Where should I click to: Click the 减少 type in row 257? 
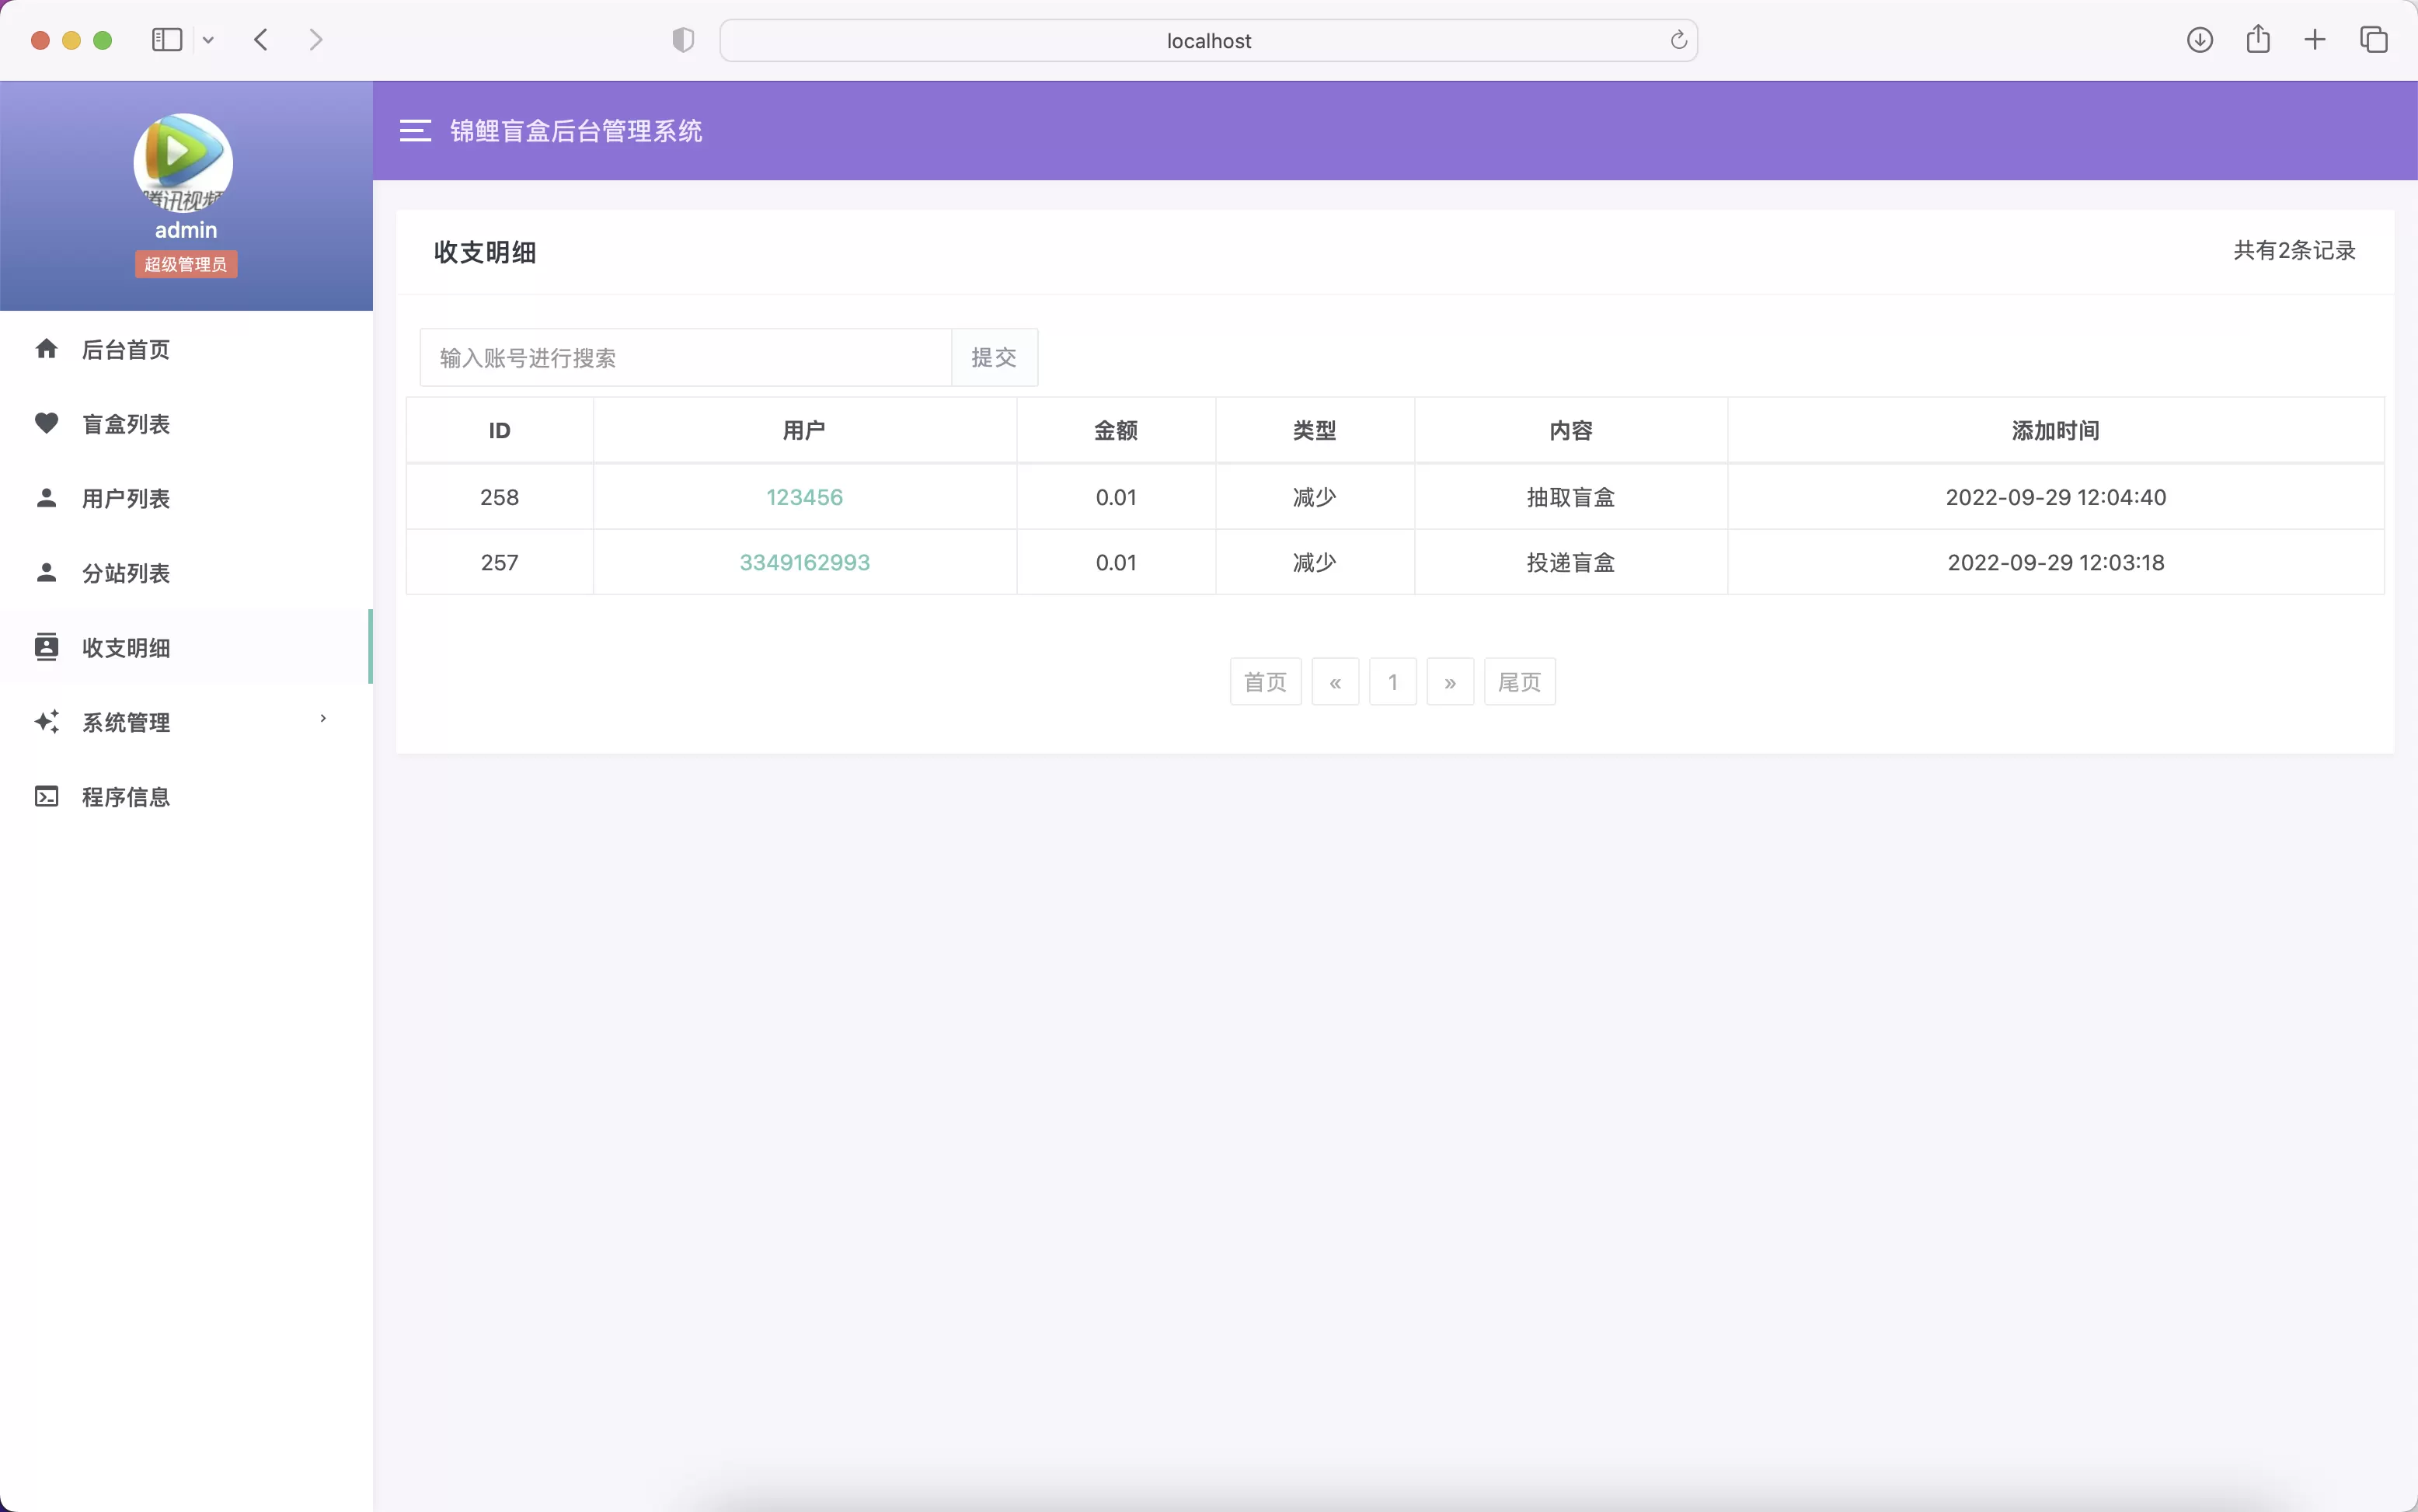pos(1314,562)
